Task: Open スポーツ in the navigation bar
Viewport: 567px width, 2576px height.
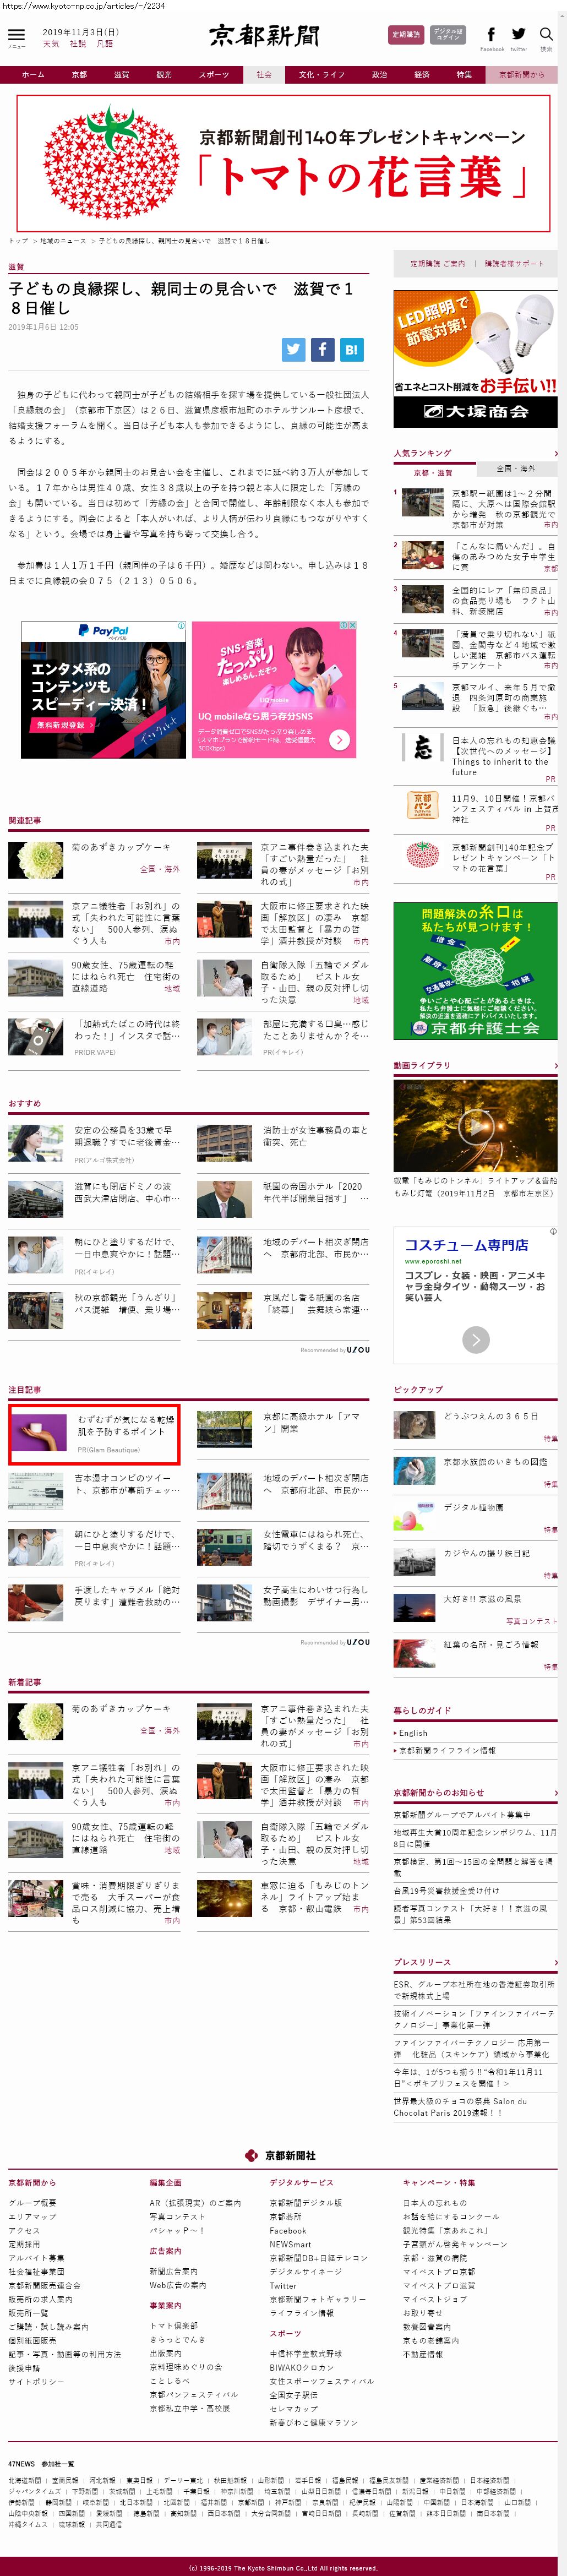Action: pyautogui.click(x=214, y=75)
